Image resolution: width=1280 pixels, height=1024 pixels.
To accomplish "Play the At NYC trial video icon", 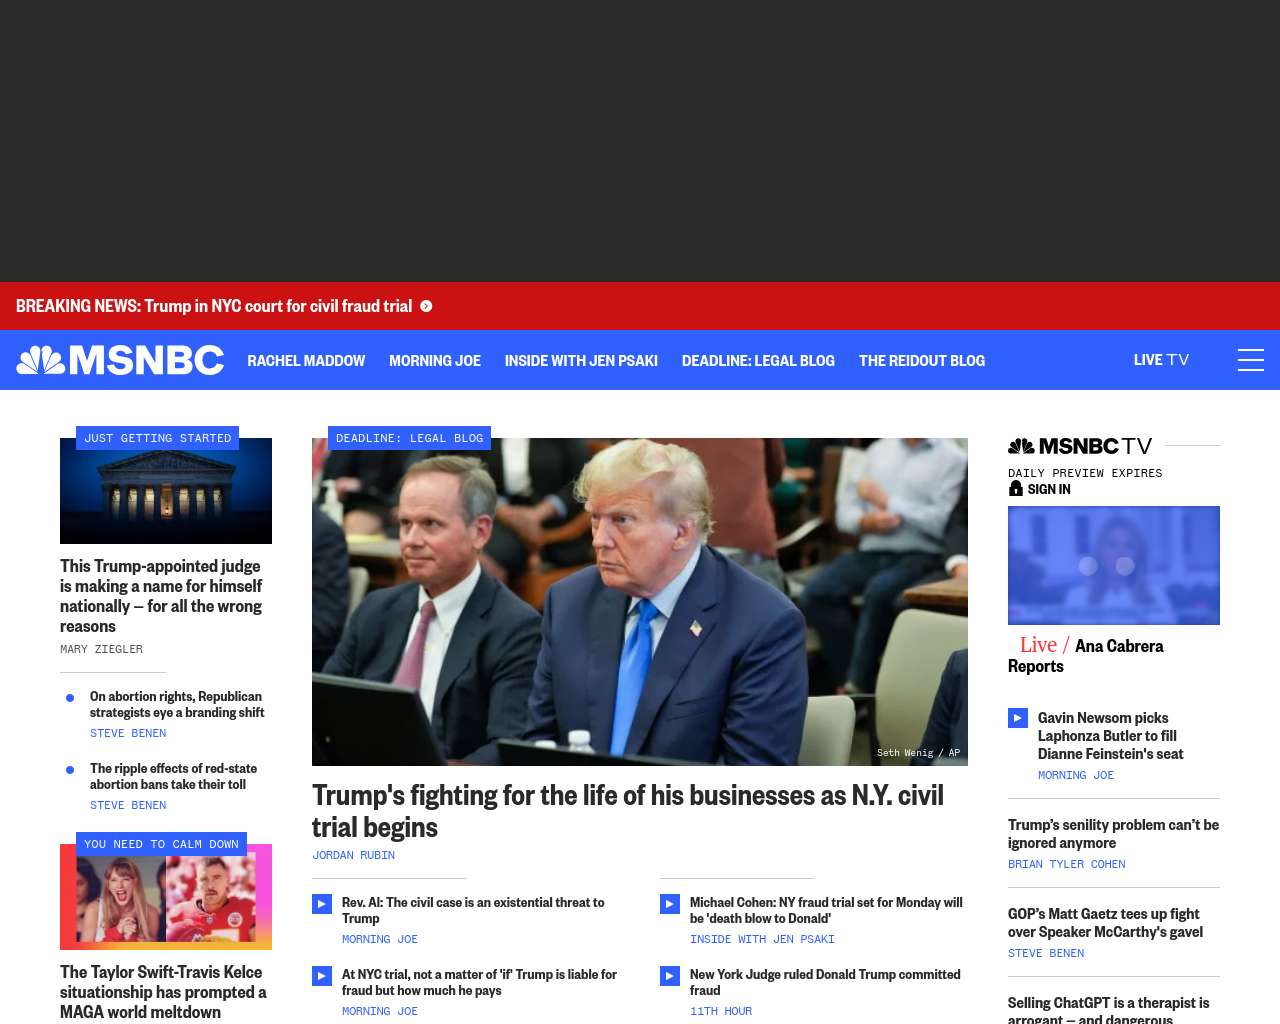I will (x=322, y=976).
